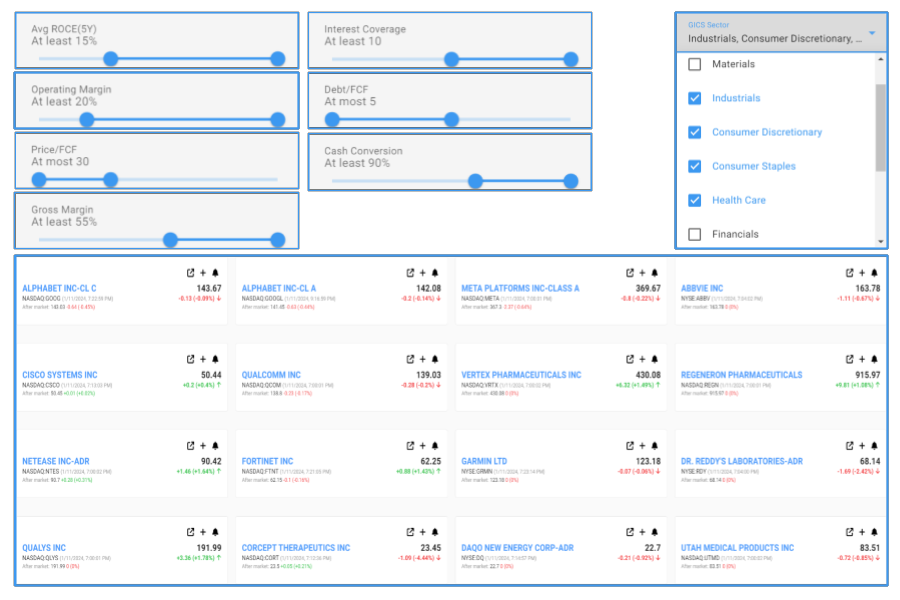Open Daqo New Energy external link icon

(x=630, y=532)
